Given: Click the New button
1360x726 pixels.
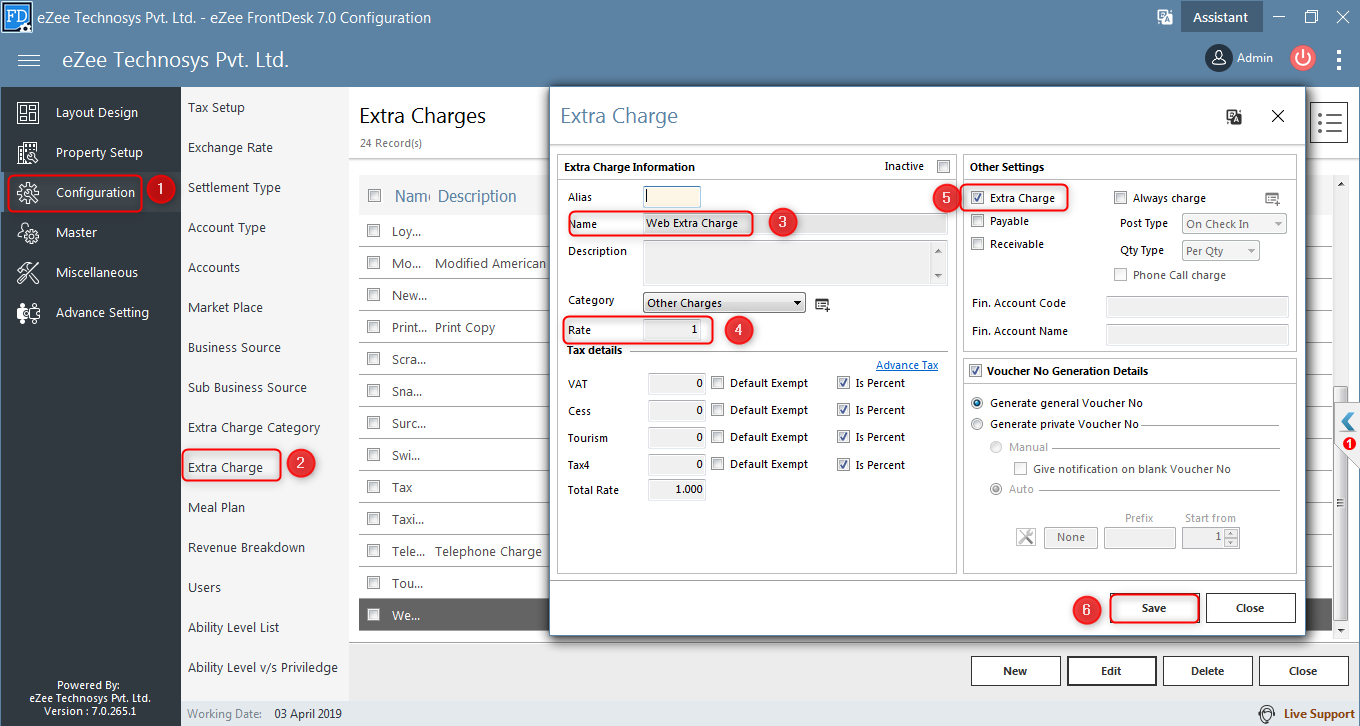Looking at the screenshot, I should point(1015,671).
